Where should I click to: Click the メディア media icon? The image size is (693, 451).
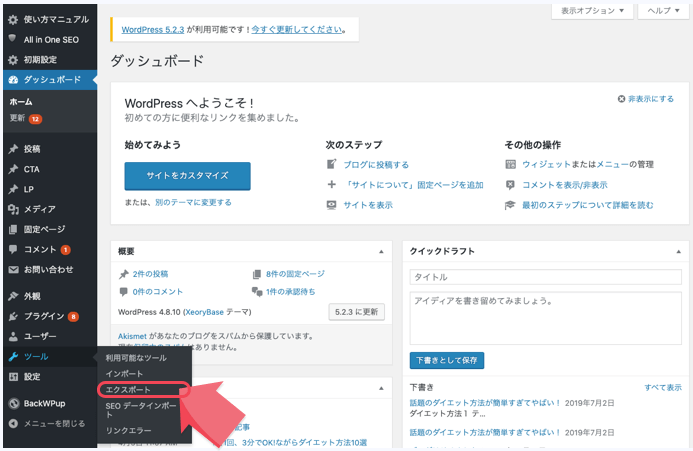[13, 209]
